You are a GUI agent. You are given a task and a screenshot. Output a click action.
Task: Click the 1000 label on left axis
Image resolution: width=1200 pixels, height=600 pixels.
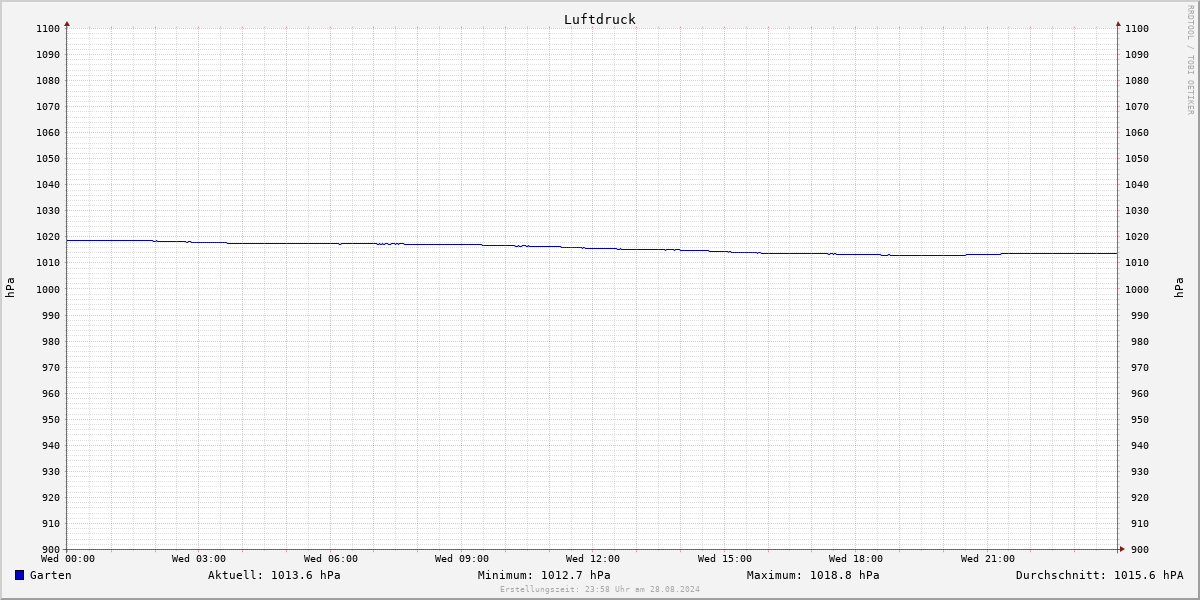click(48, 289)
